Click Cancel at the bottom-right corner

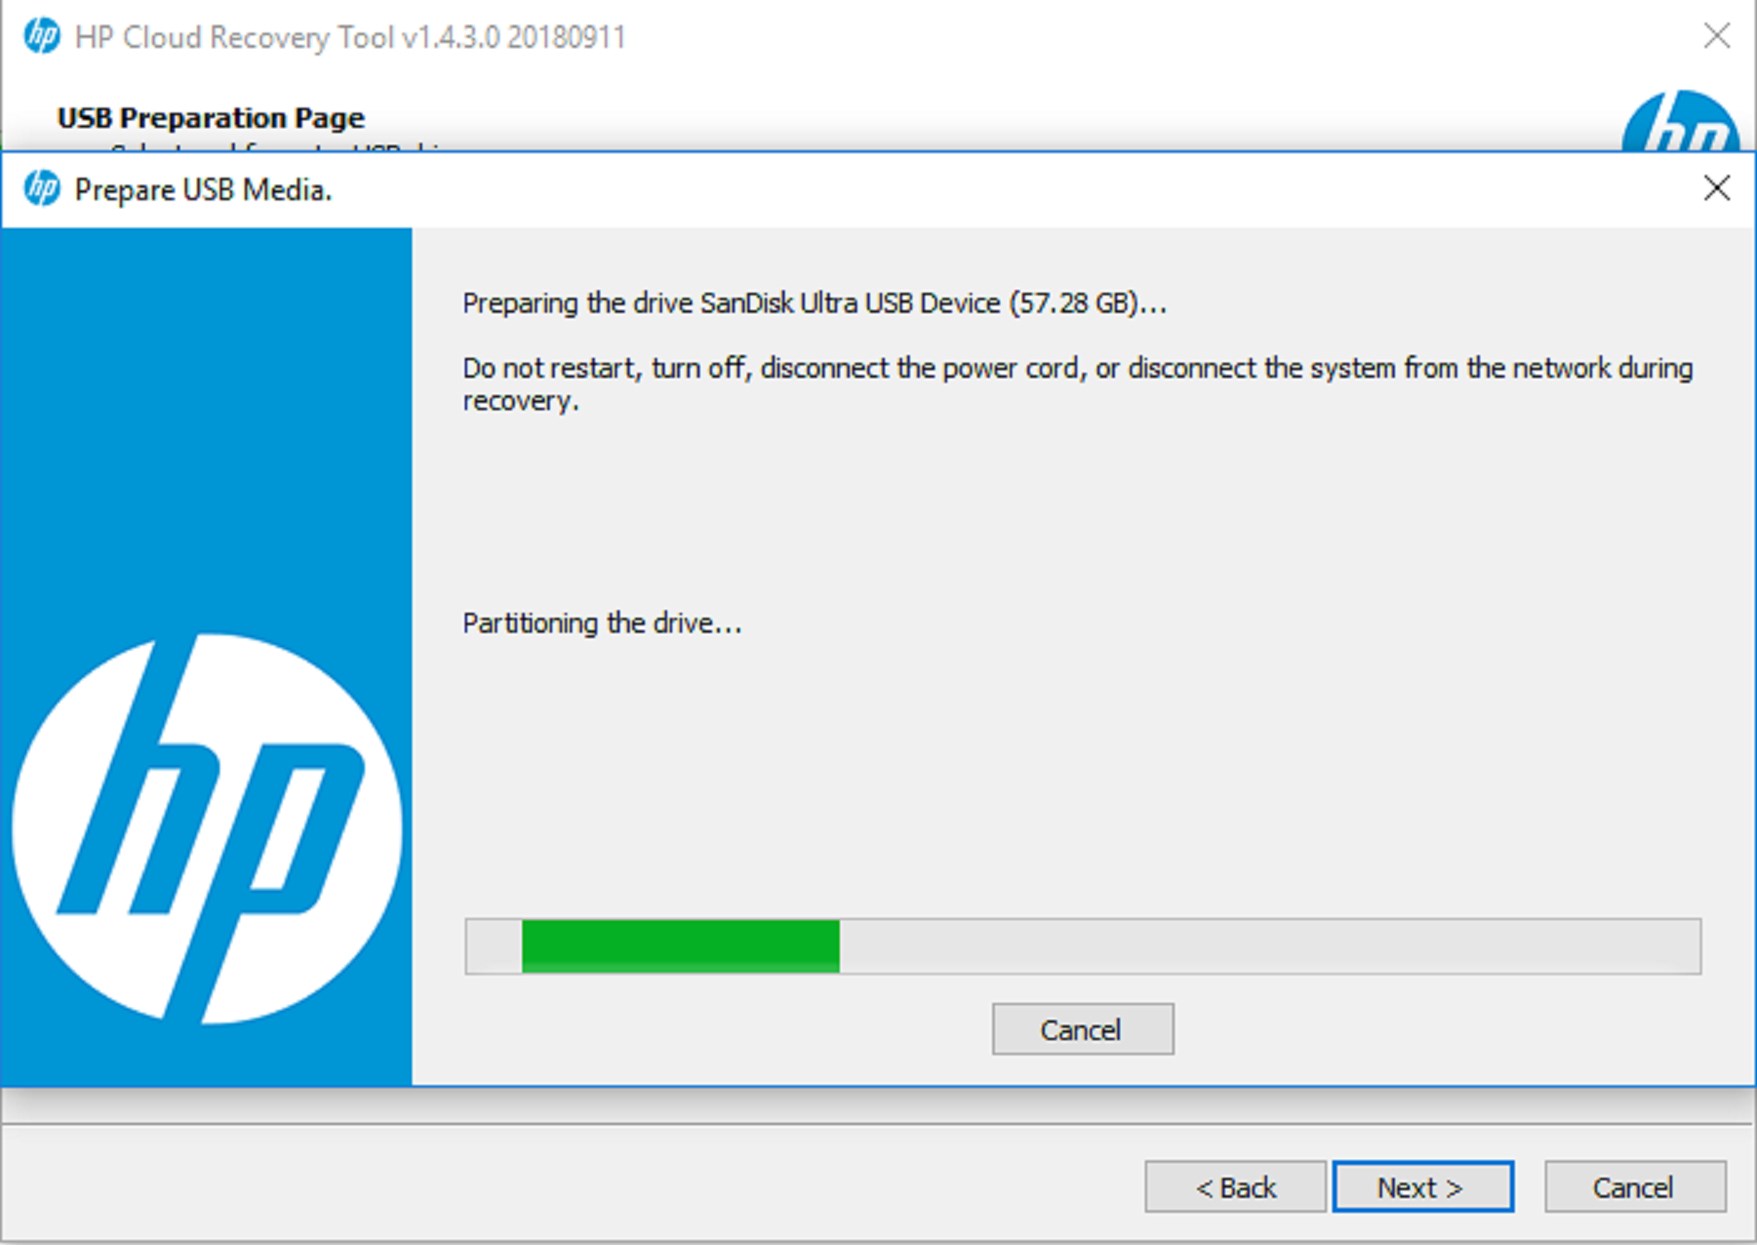(x=1634, y=1187)
